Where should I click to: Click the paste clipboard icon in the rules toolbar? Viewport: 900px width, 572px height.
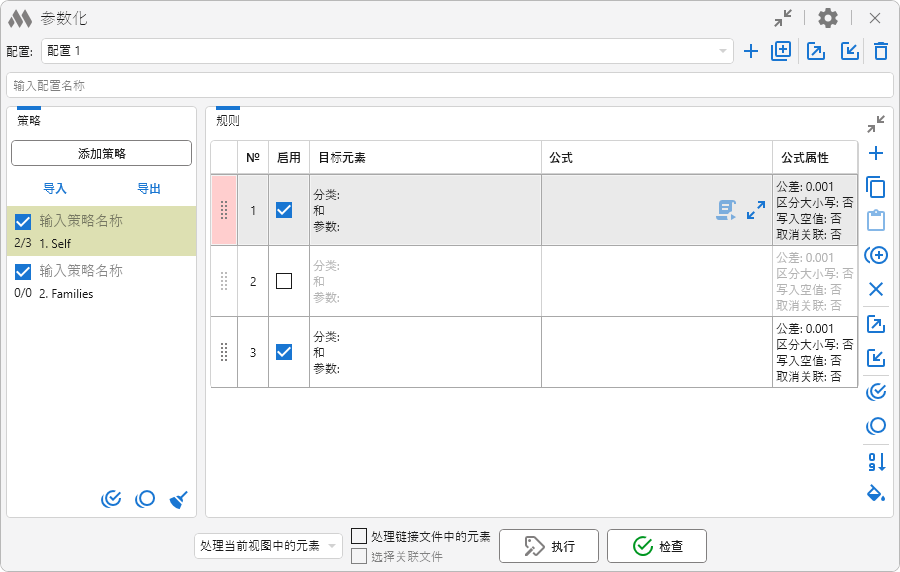tap(876, 221)
